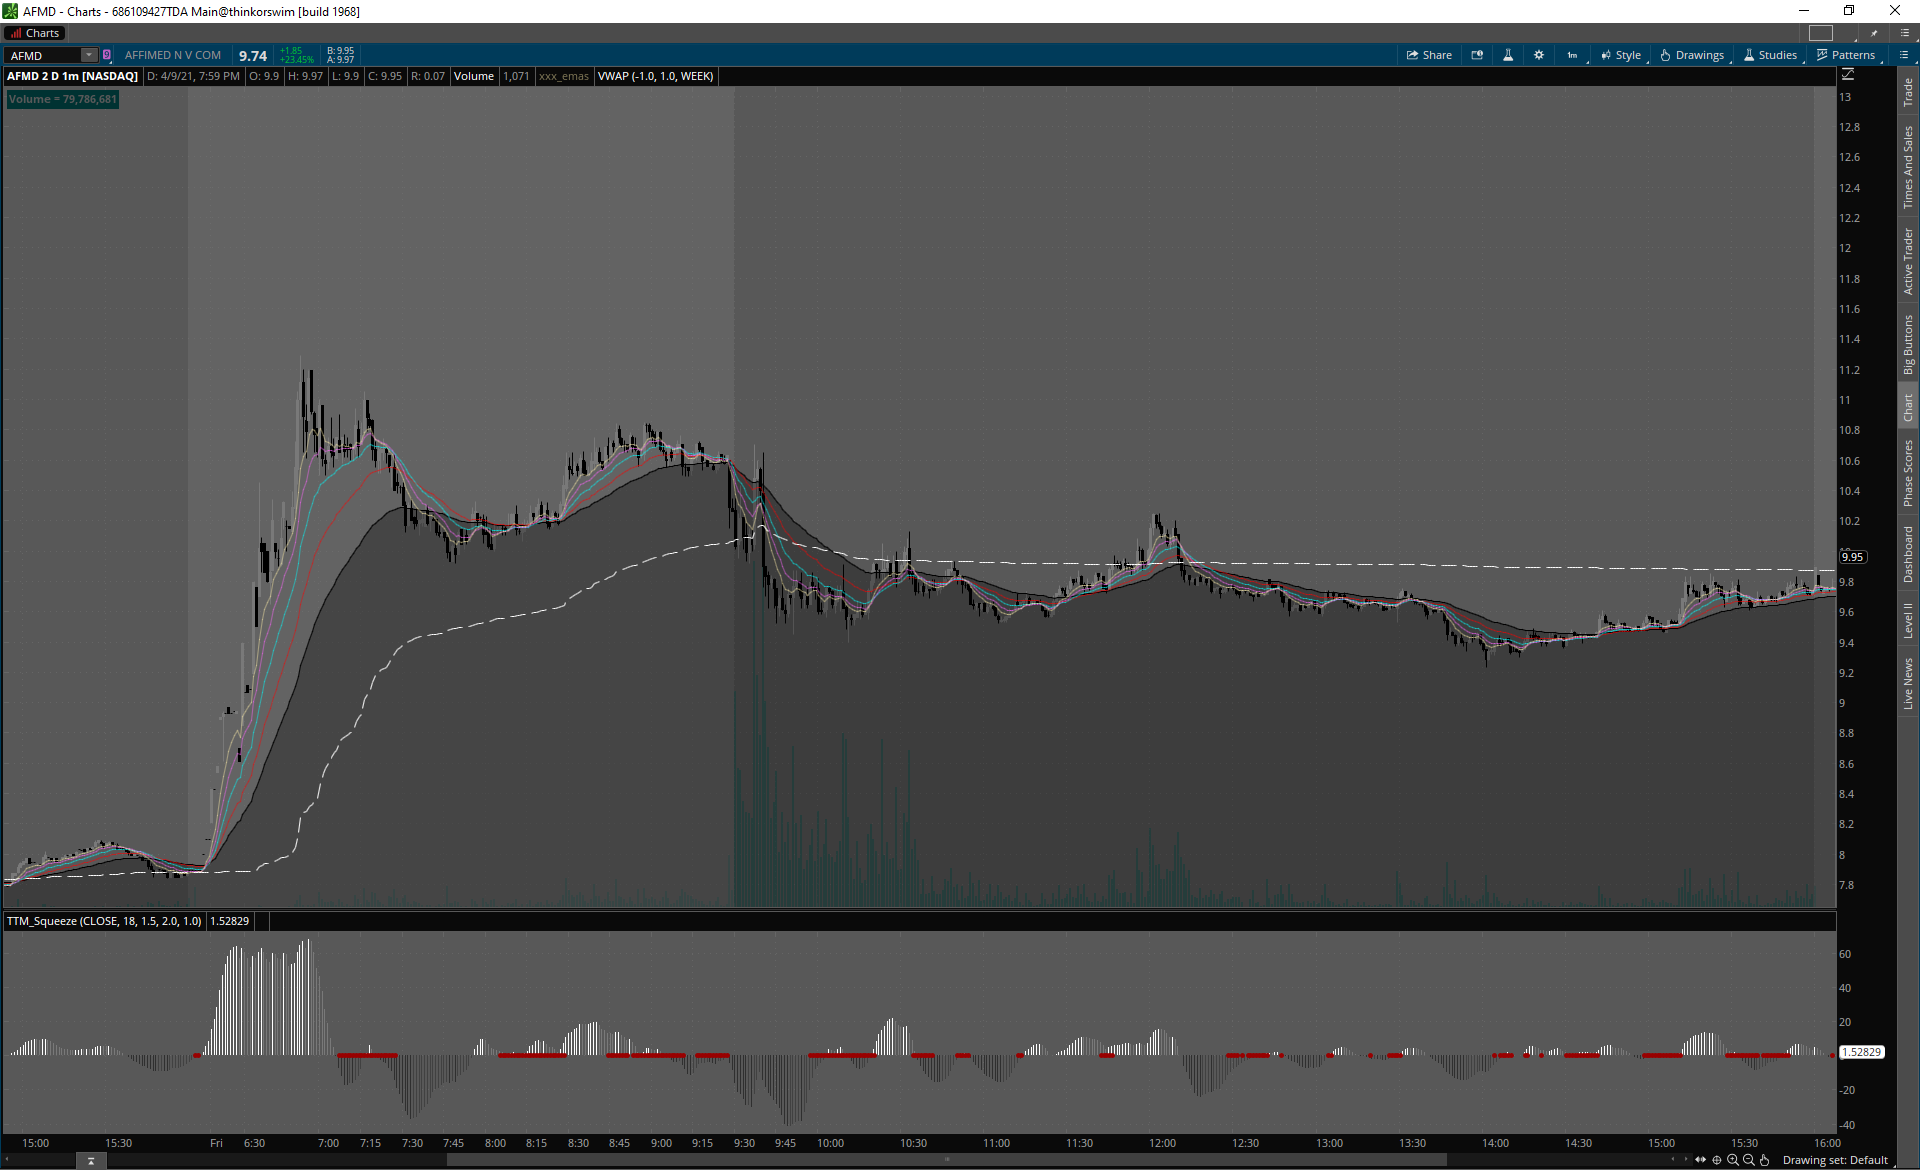The width and height of the screenshot is (1920, 1170).
Task: Toggle the expand chart horizontally arrows
Action: [1700, 1160]
